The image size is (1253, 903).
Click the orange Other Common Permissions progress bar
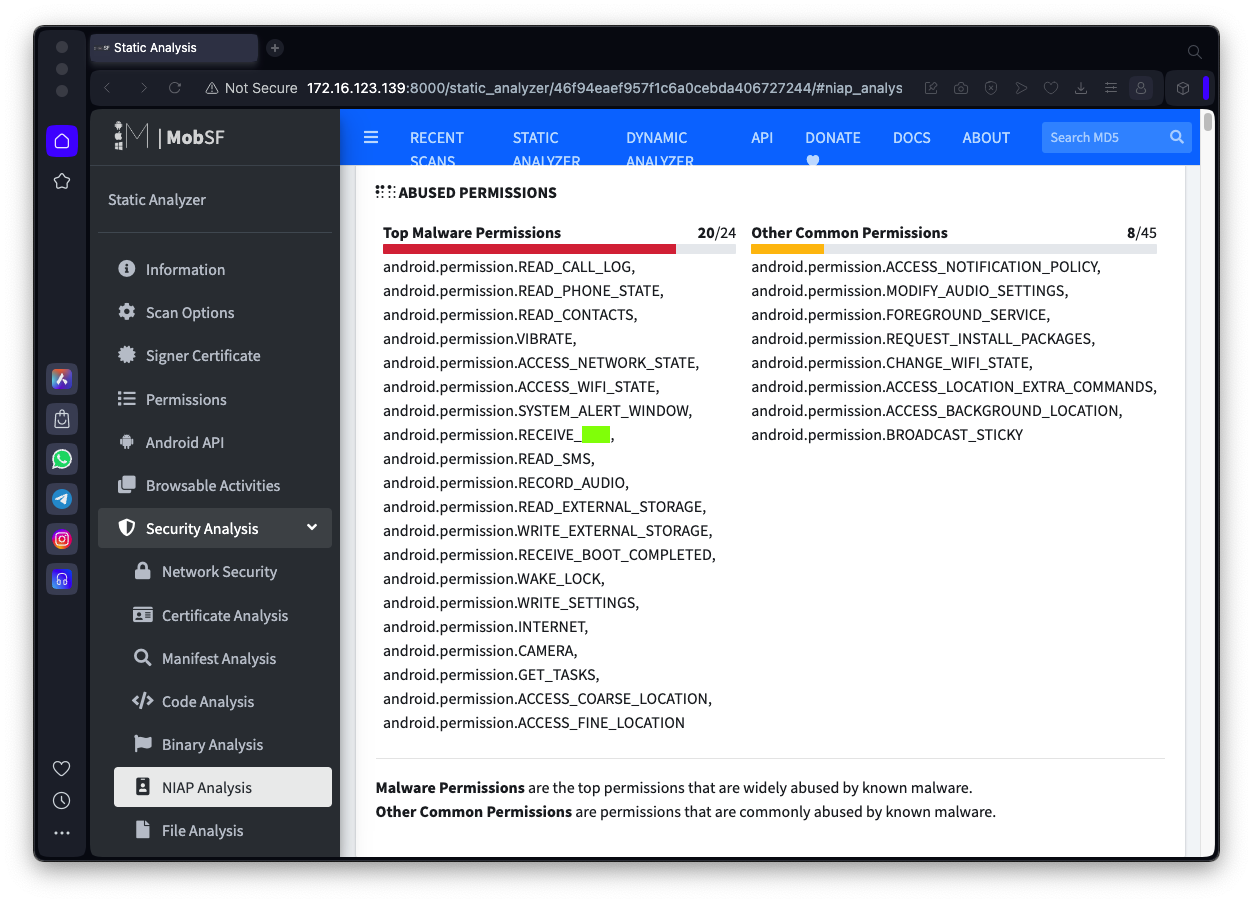[x=787, y=249]
